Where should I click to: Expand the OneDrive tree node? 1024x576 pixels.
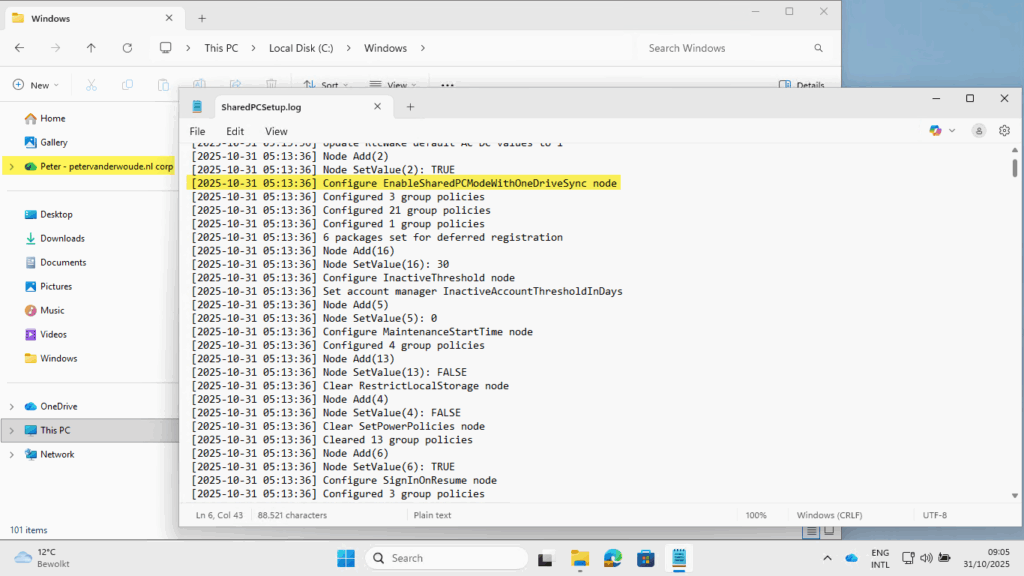11,406
